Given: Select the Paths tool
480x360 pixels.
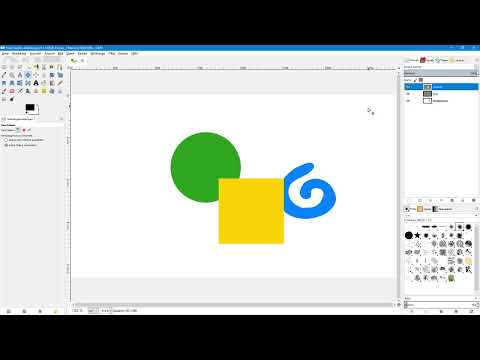Looking at the screenshot, I should point(60,67).
